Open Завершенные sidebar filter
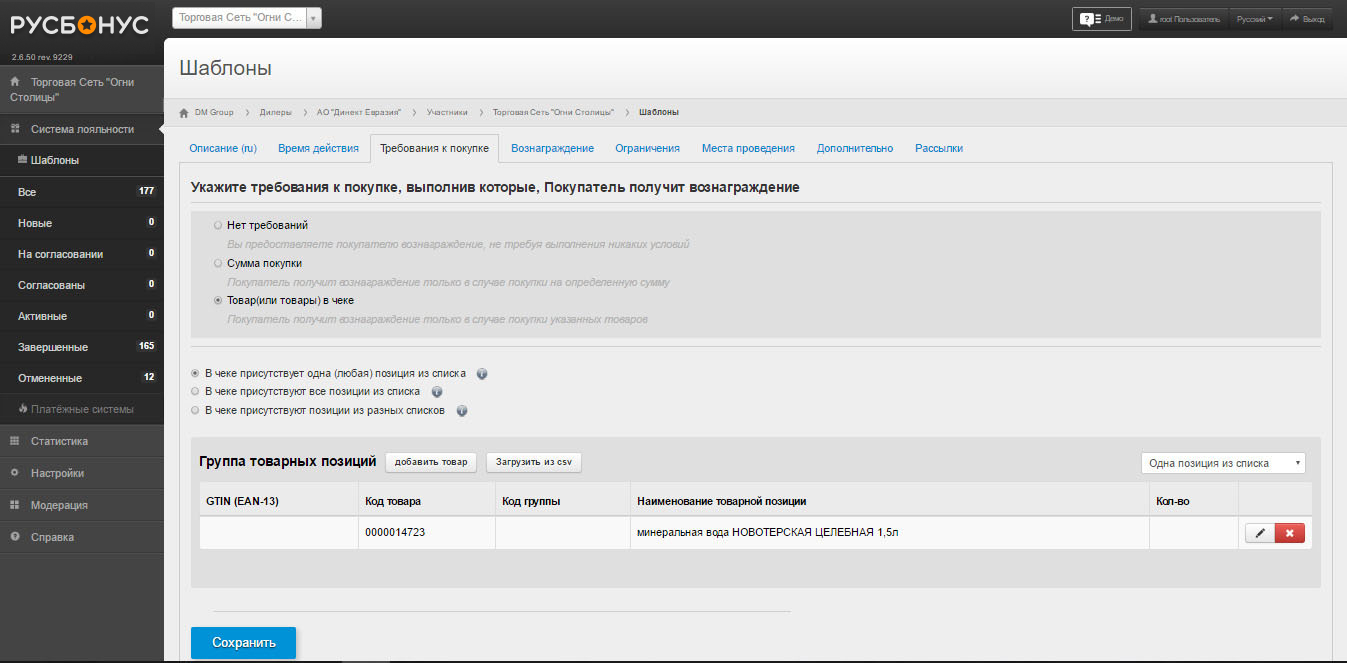 (x=81, y=347)
